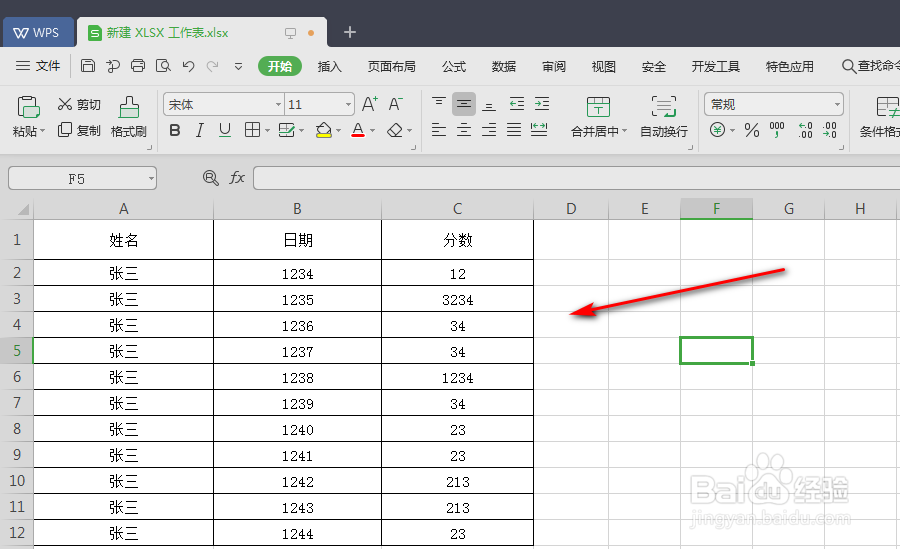The width and height of the screenshot is (900, 549).
Task: Click the Save icon in quick toolbar
Action: click(88, 66)
